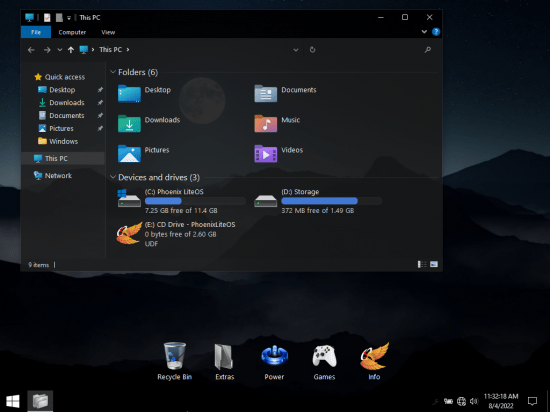The image size is (550, 412).
Task: Open the recent locations dropdown arrow
Action: pyautogui.click(x=60, y=50)
